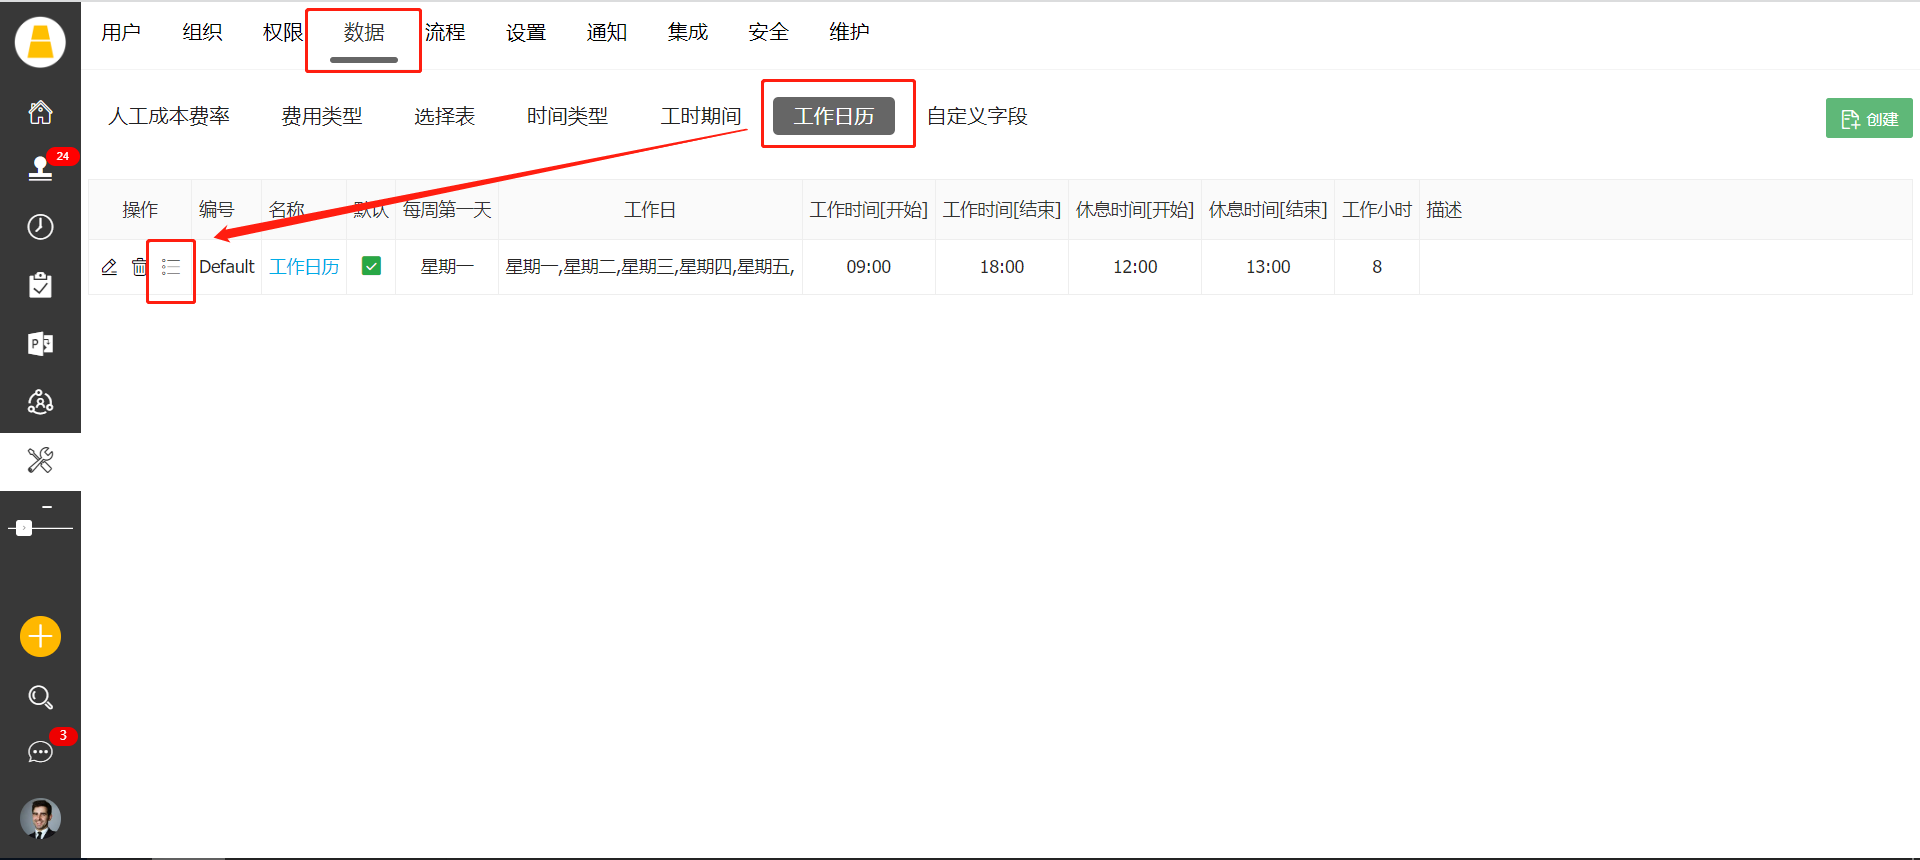Image resolution: width=1920 pixels, height=860 pixels.
Task: Click the pencil edit icon in Default row
Action: click(109, 267)
